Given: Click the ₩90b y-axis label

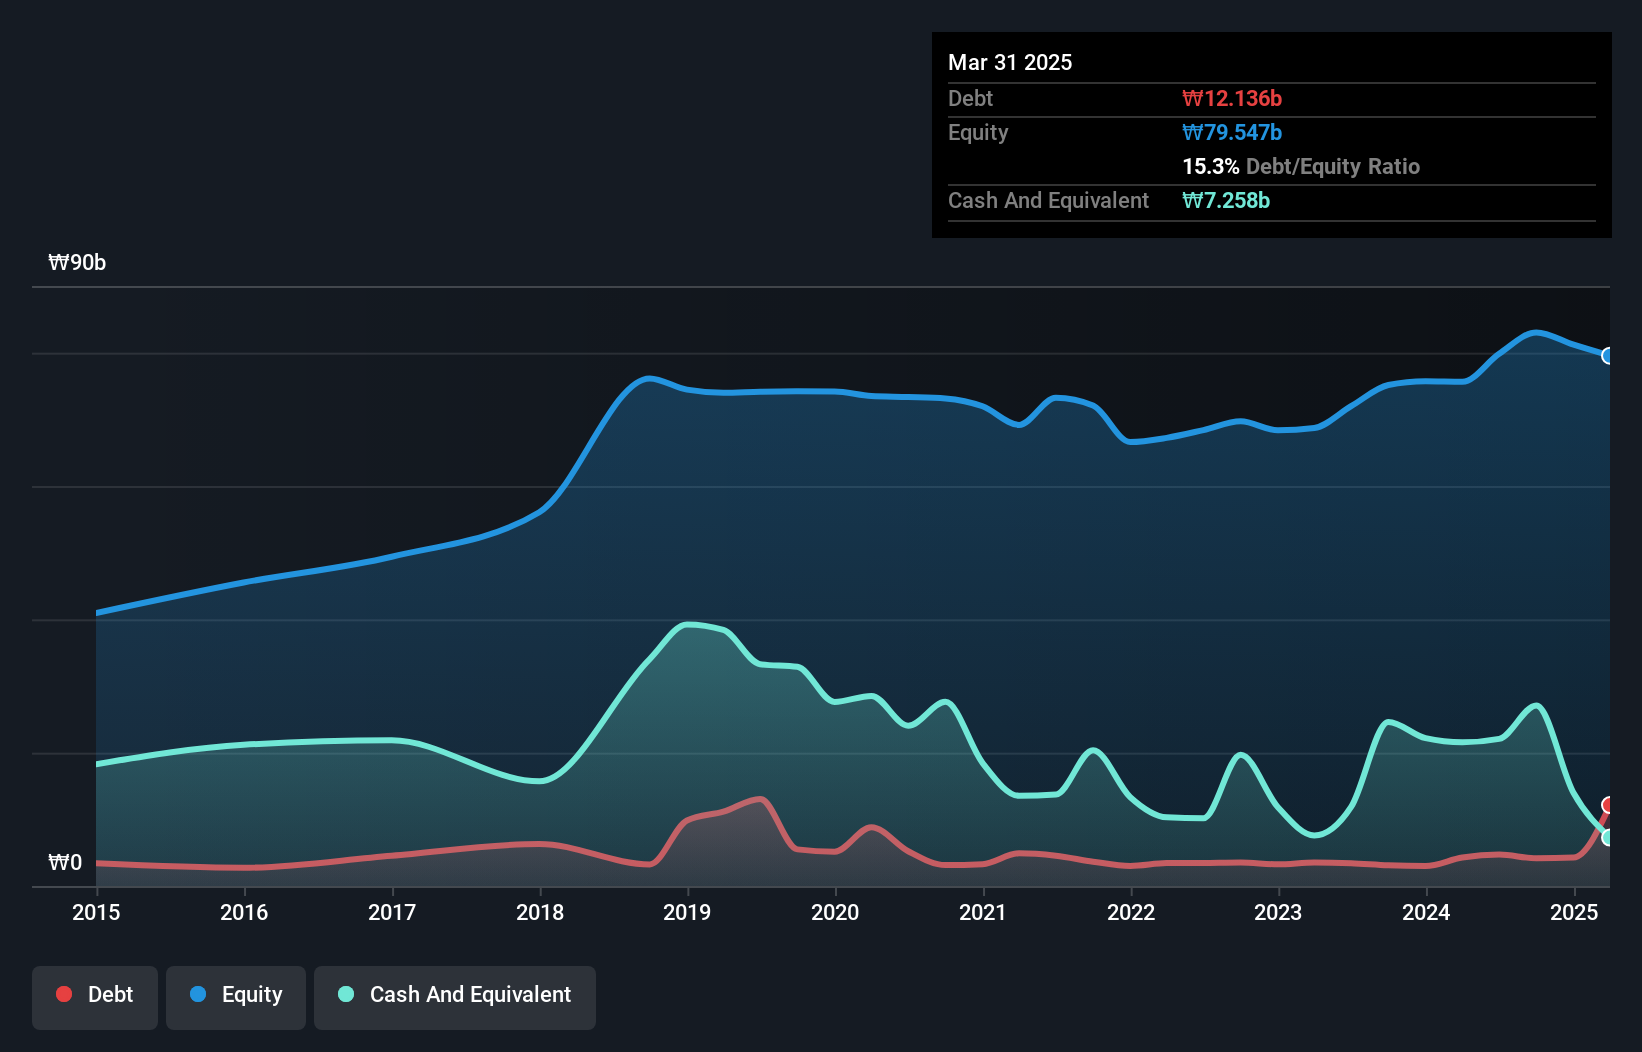Looking at the screenshot, I should pyautogui.click(x=77, y=262).
